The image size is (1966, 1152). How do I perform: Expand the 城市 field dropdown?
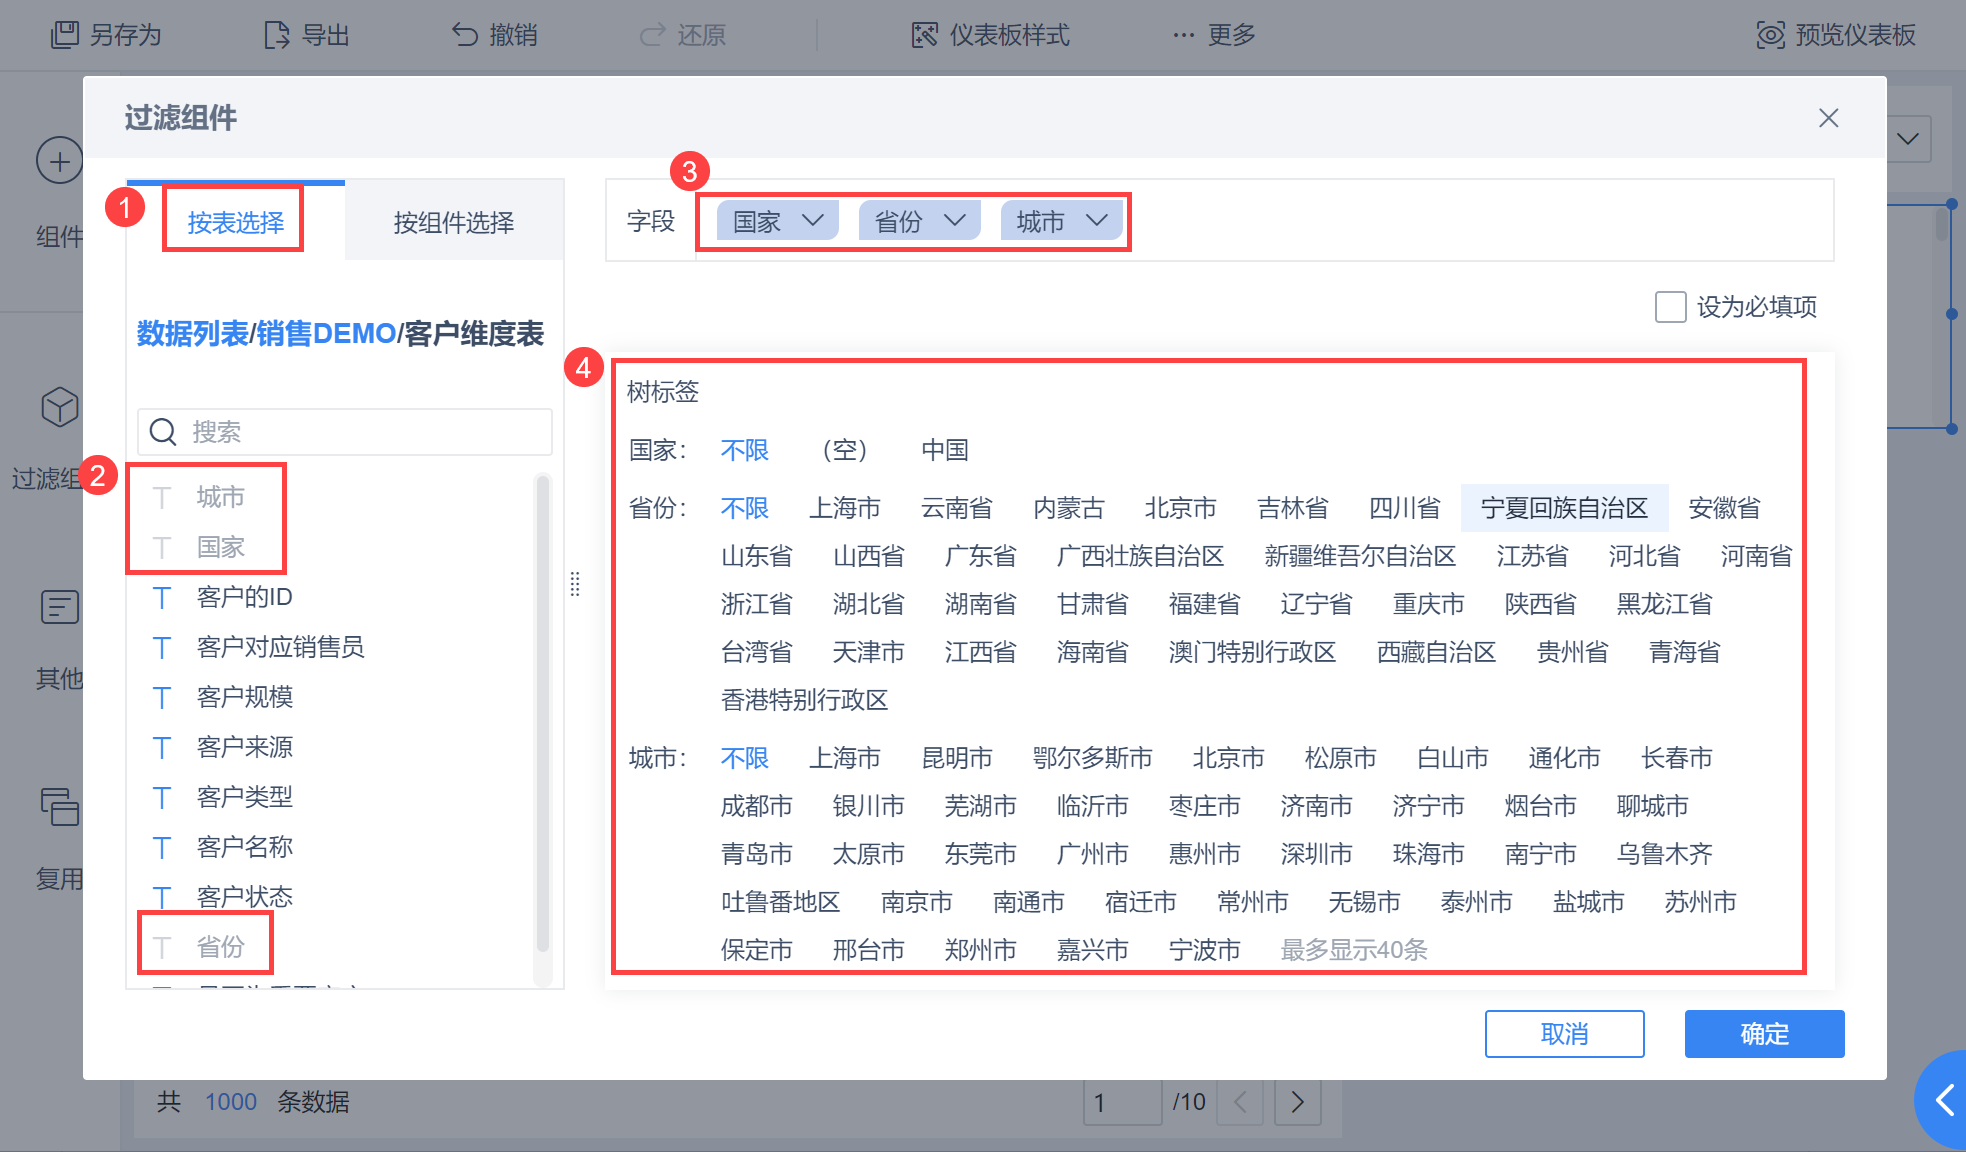(1097, 221)
